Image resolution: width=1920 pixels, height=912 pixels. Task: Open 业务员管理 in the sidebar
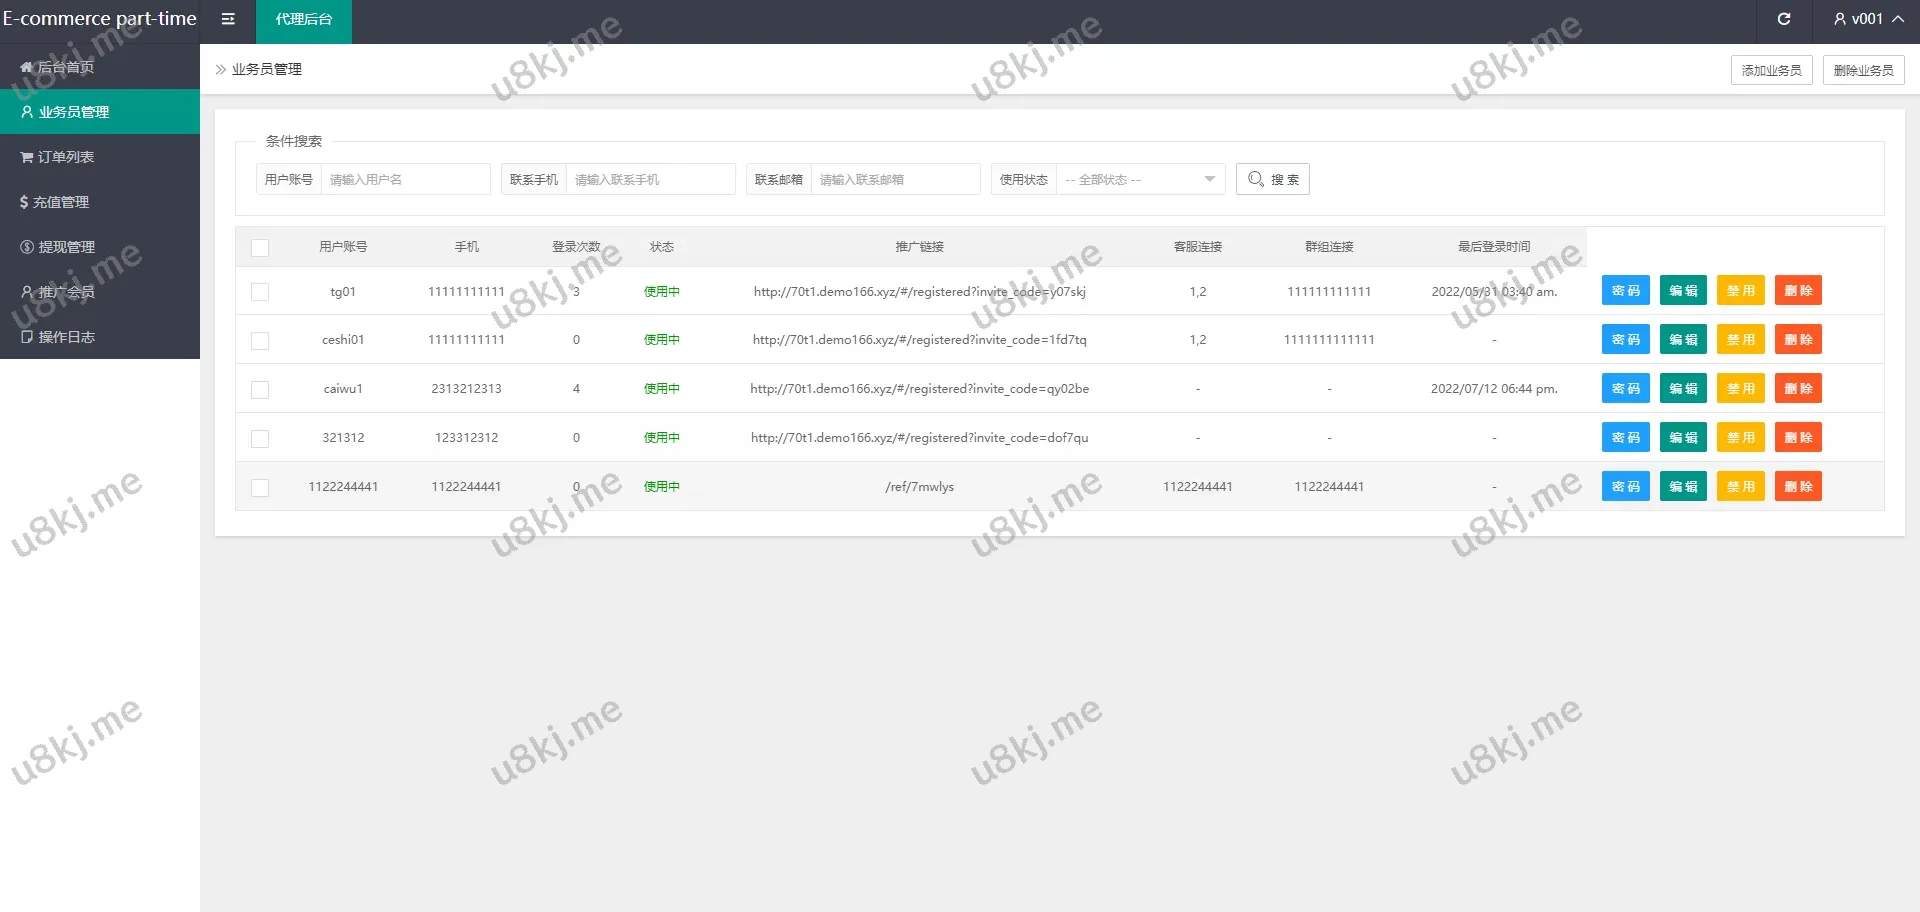point(74,112)
